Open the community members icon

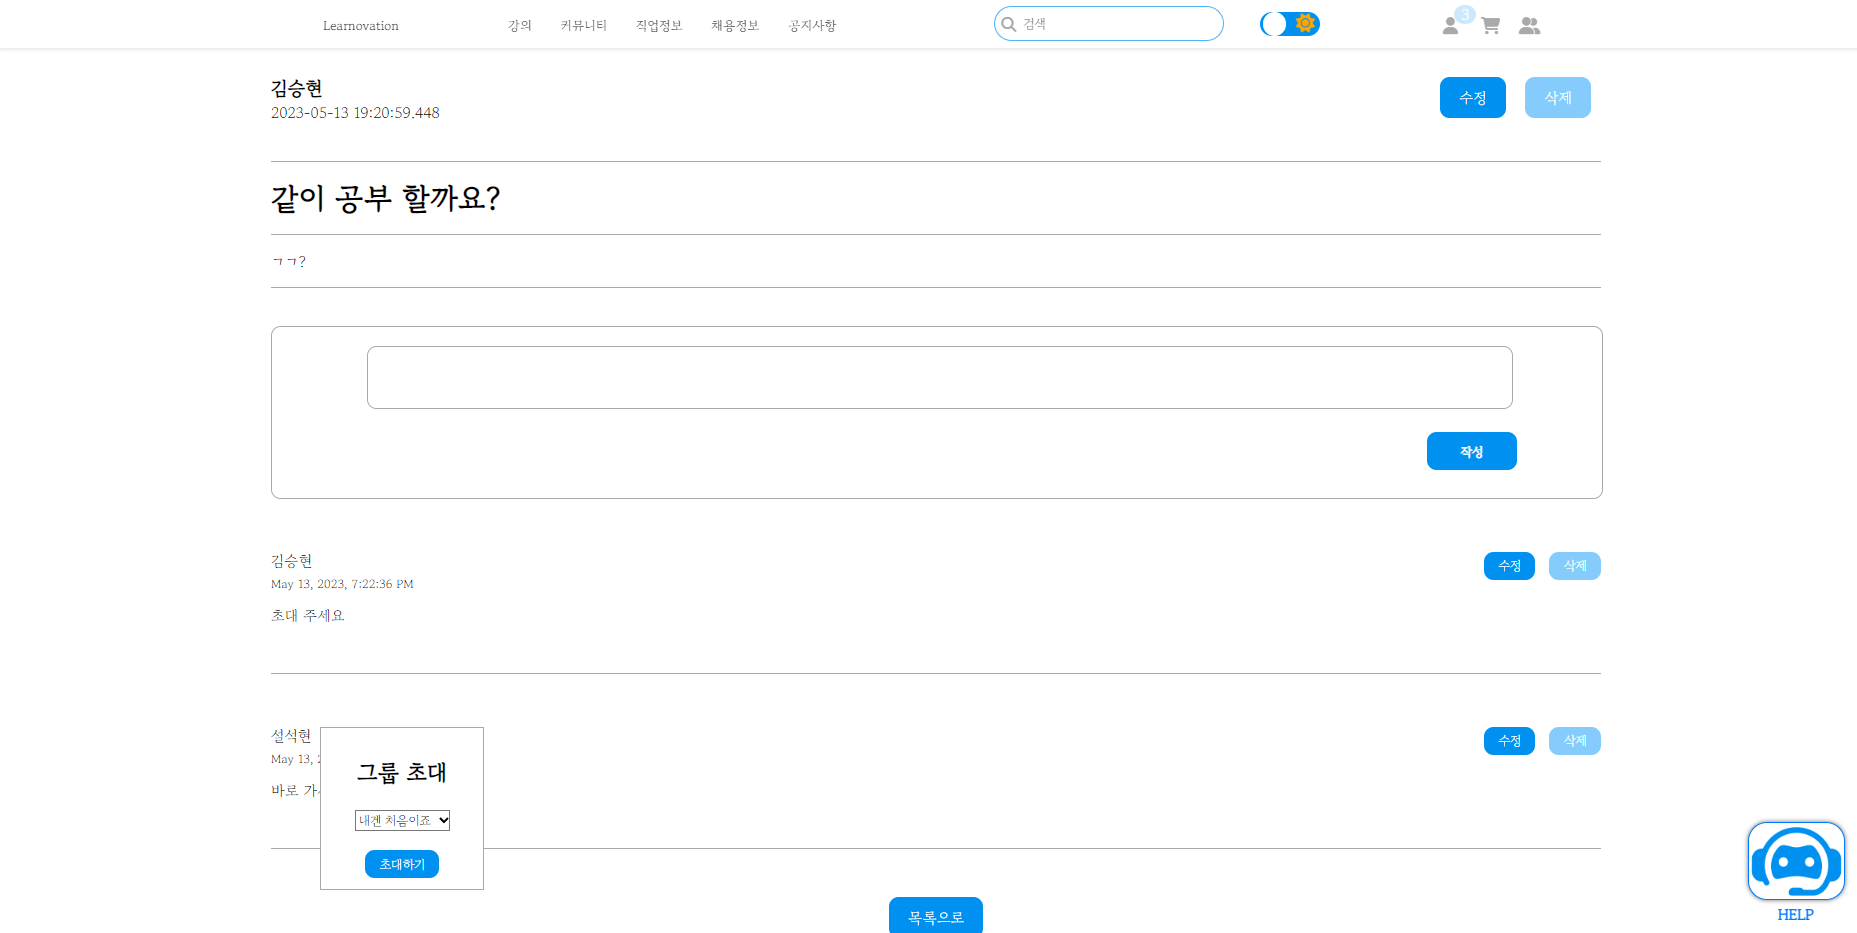tap(1530, 25)
